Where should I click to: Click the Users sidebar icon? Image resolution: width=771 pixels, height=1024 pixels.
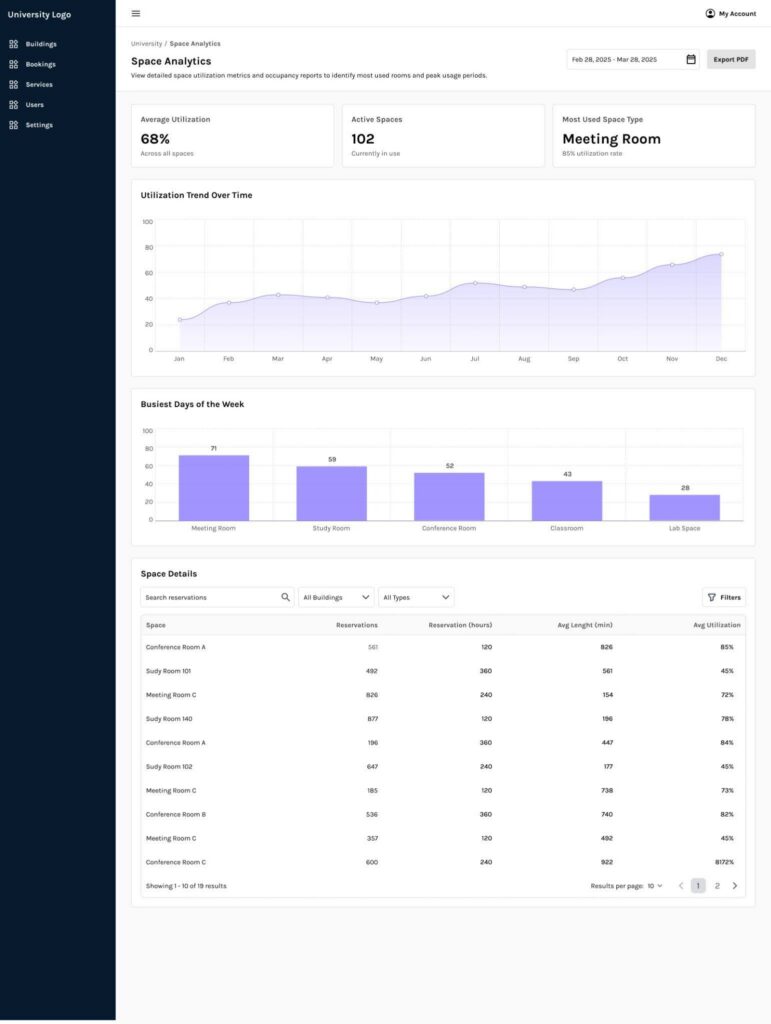click(x=14, y=104)
